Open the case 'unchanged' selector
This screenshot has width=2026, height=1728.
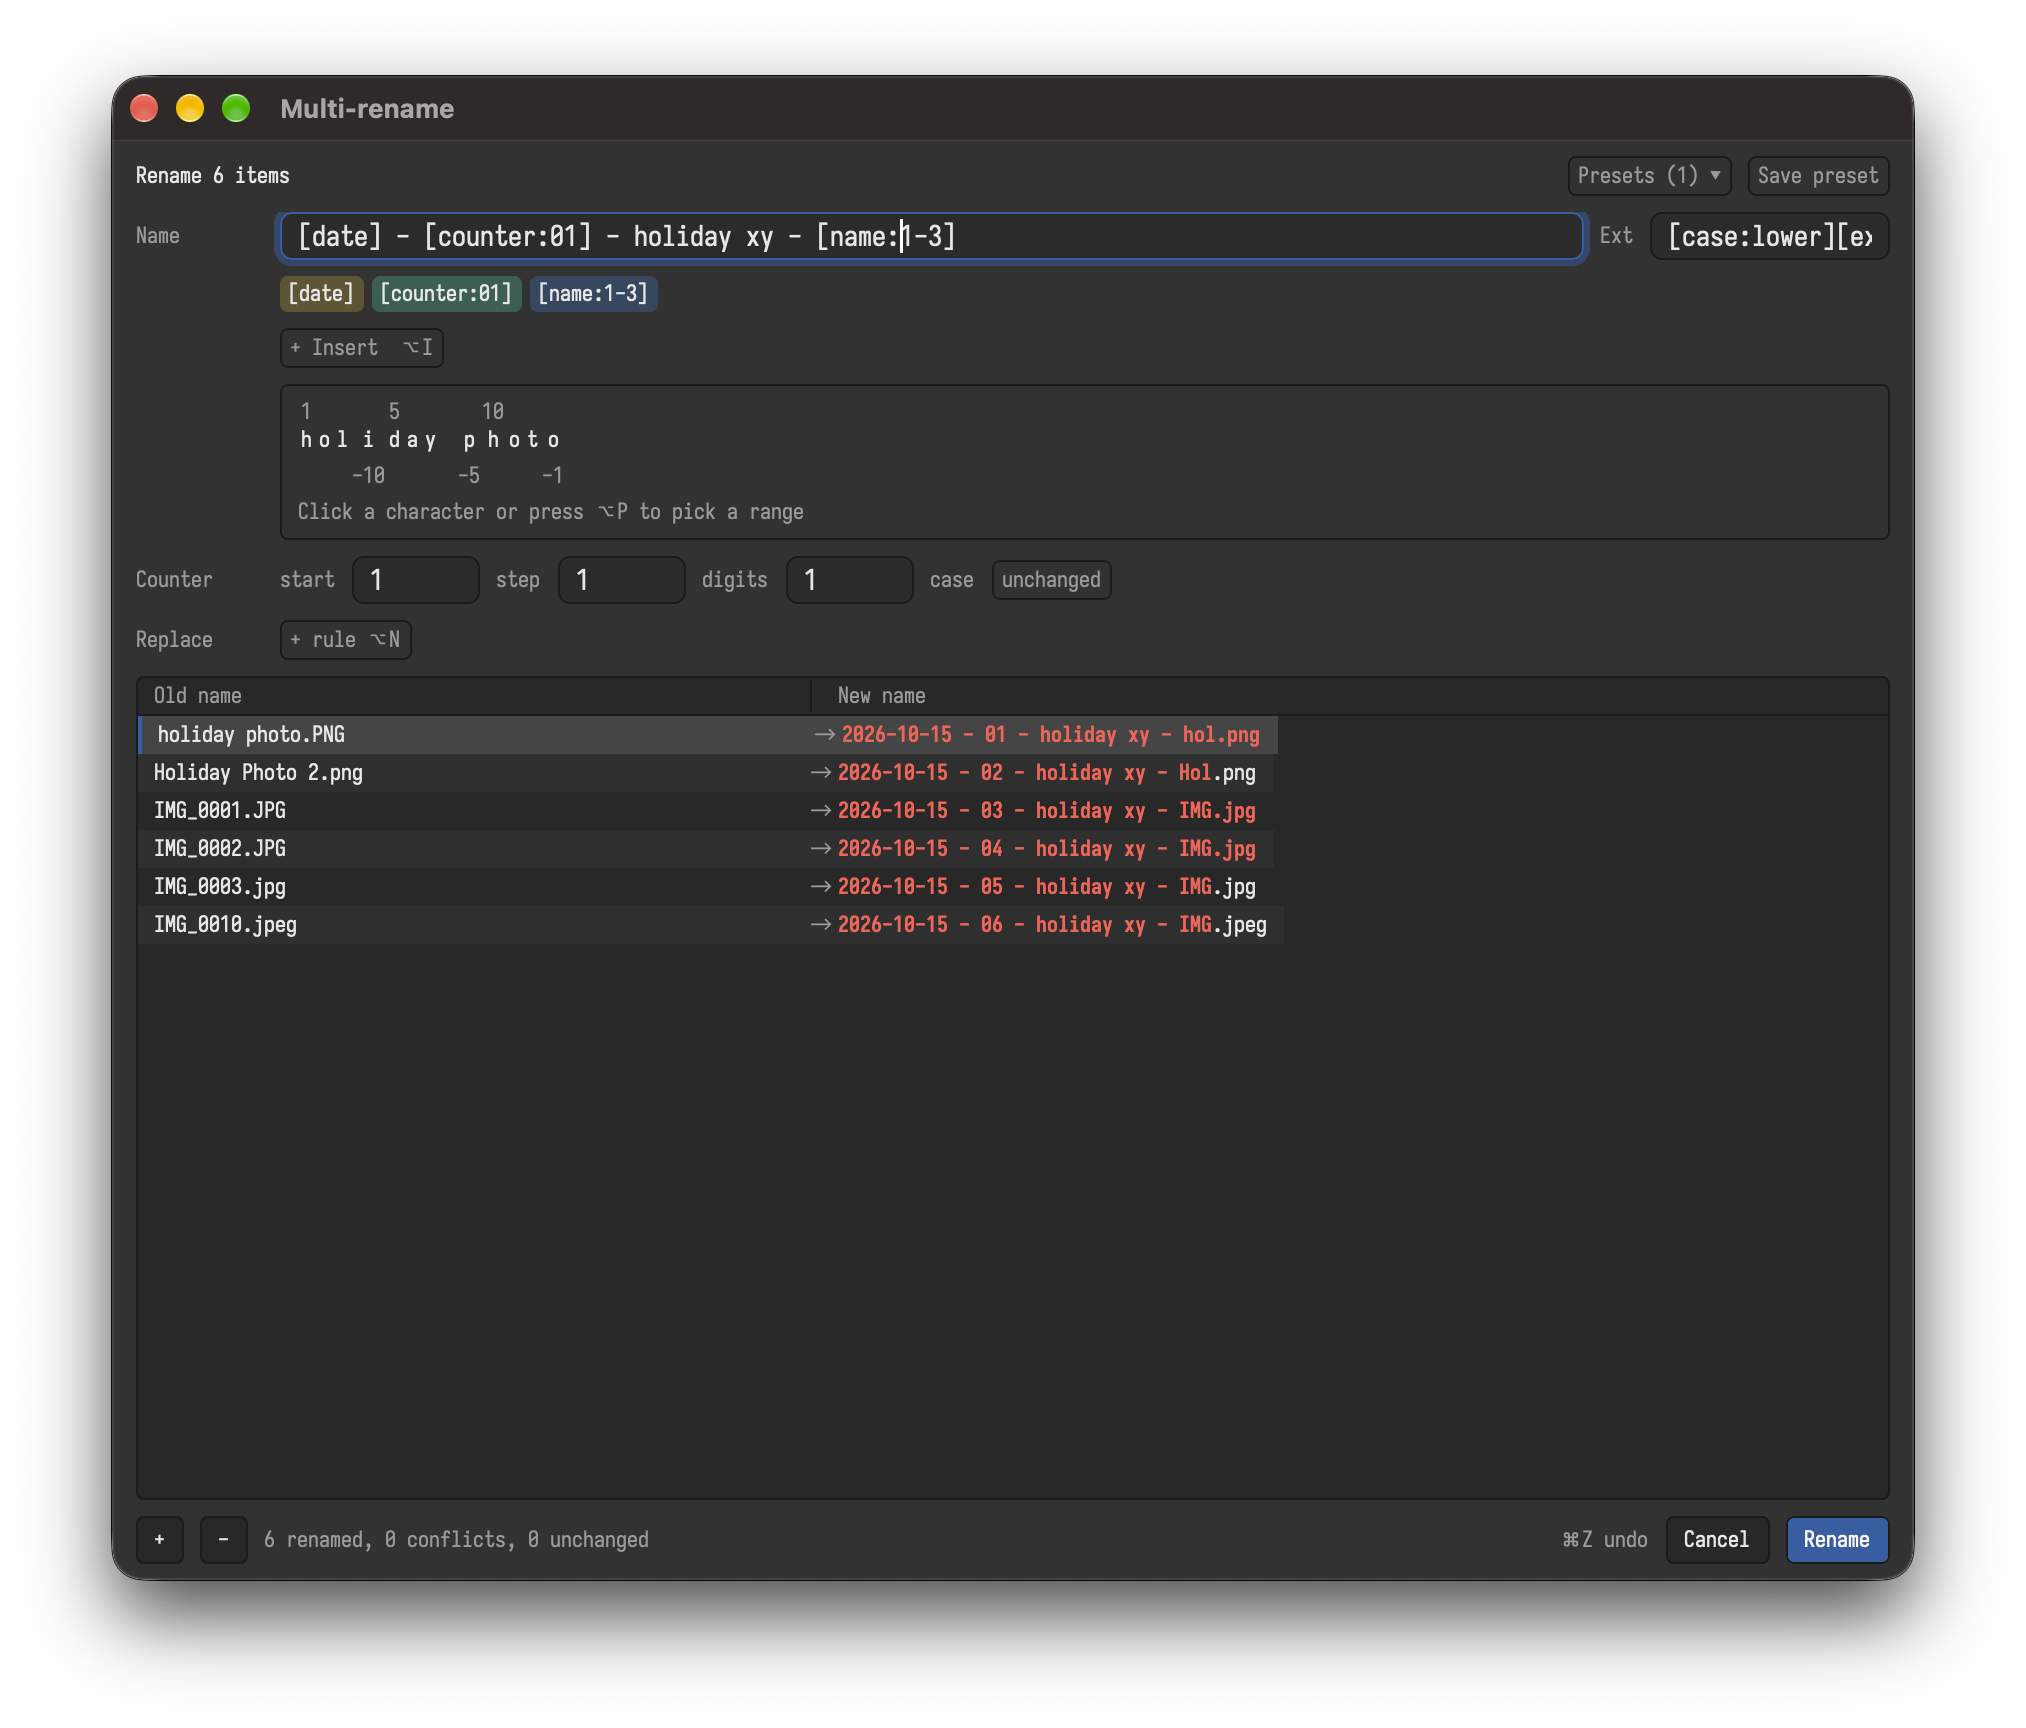[x=1051, y=580]
